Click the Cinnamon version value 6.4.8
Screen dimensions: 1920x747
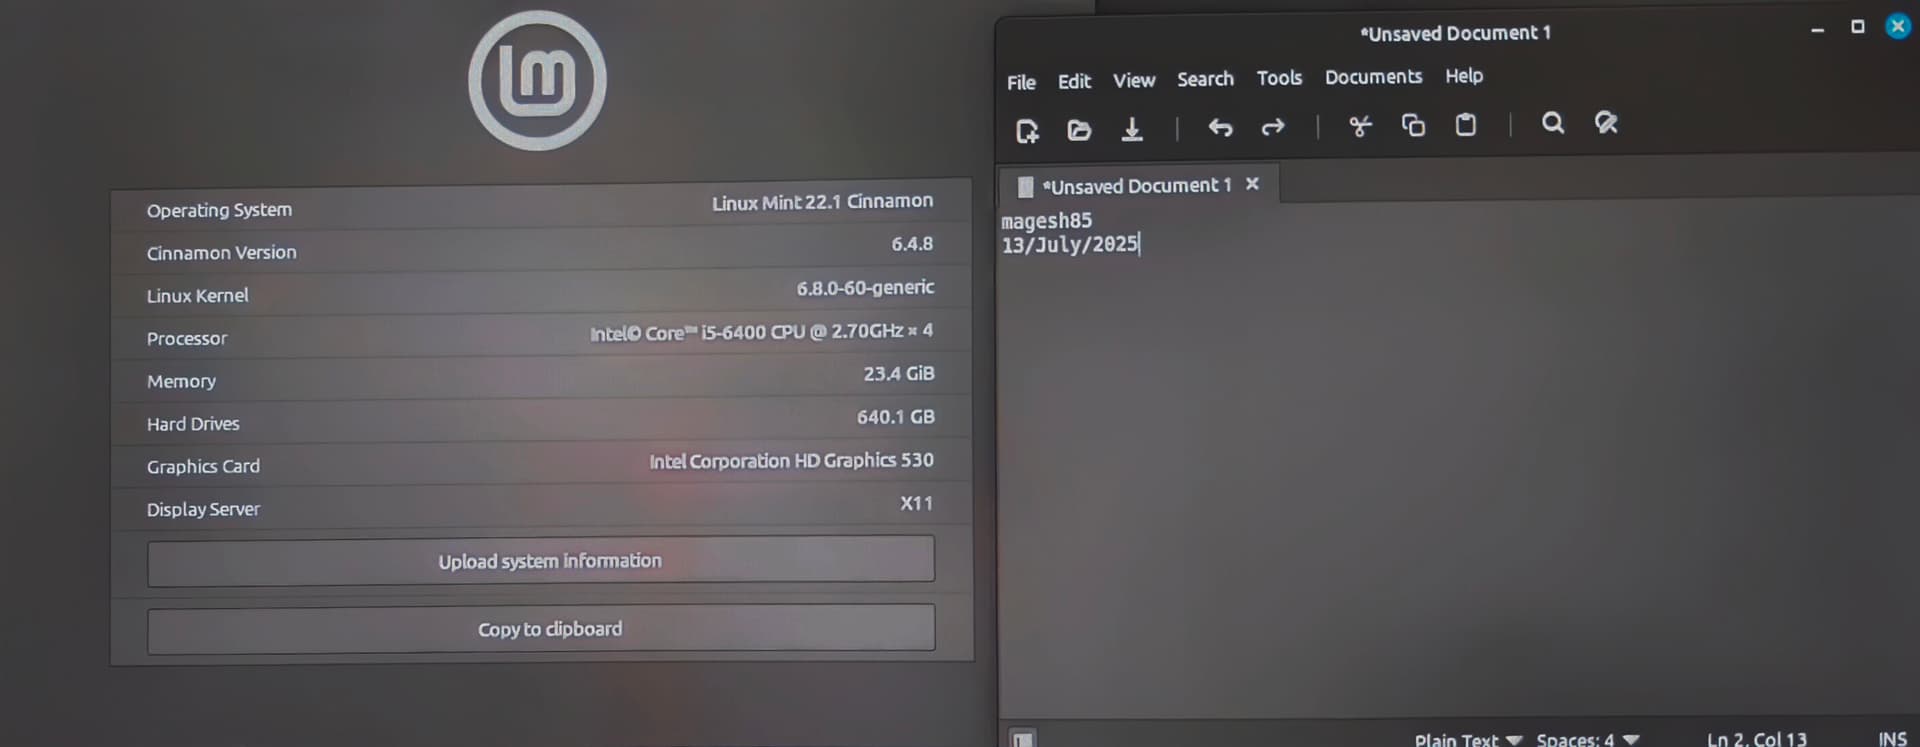tap(912, 244)
